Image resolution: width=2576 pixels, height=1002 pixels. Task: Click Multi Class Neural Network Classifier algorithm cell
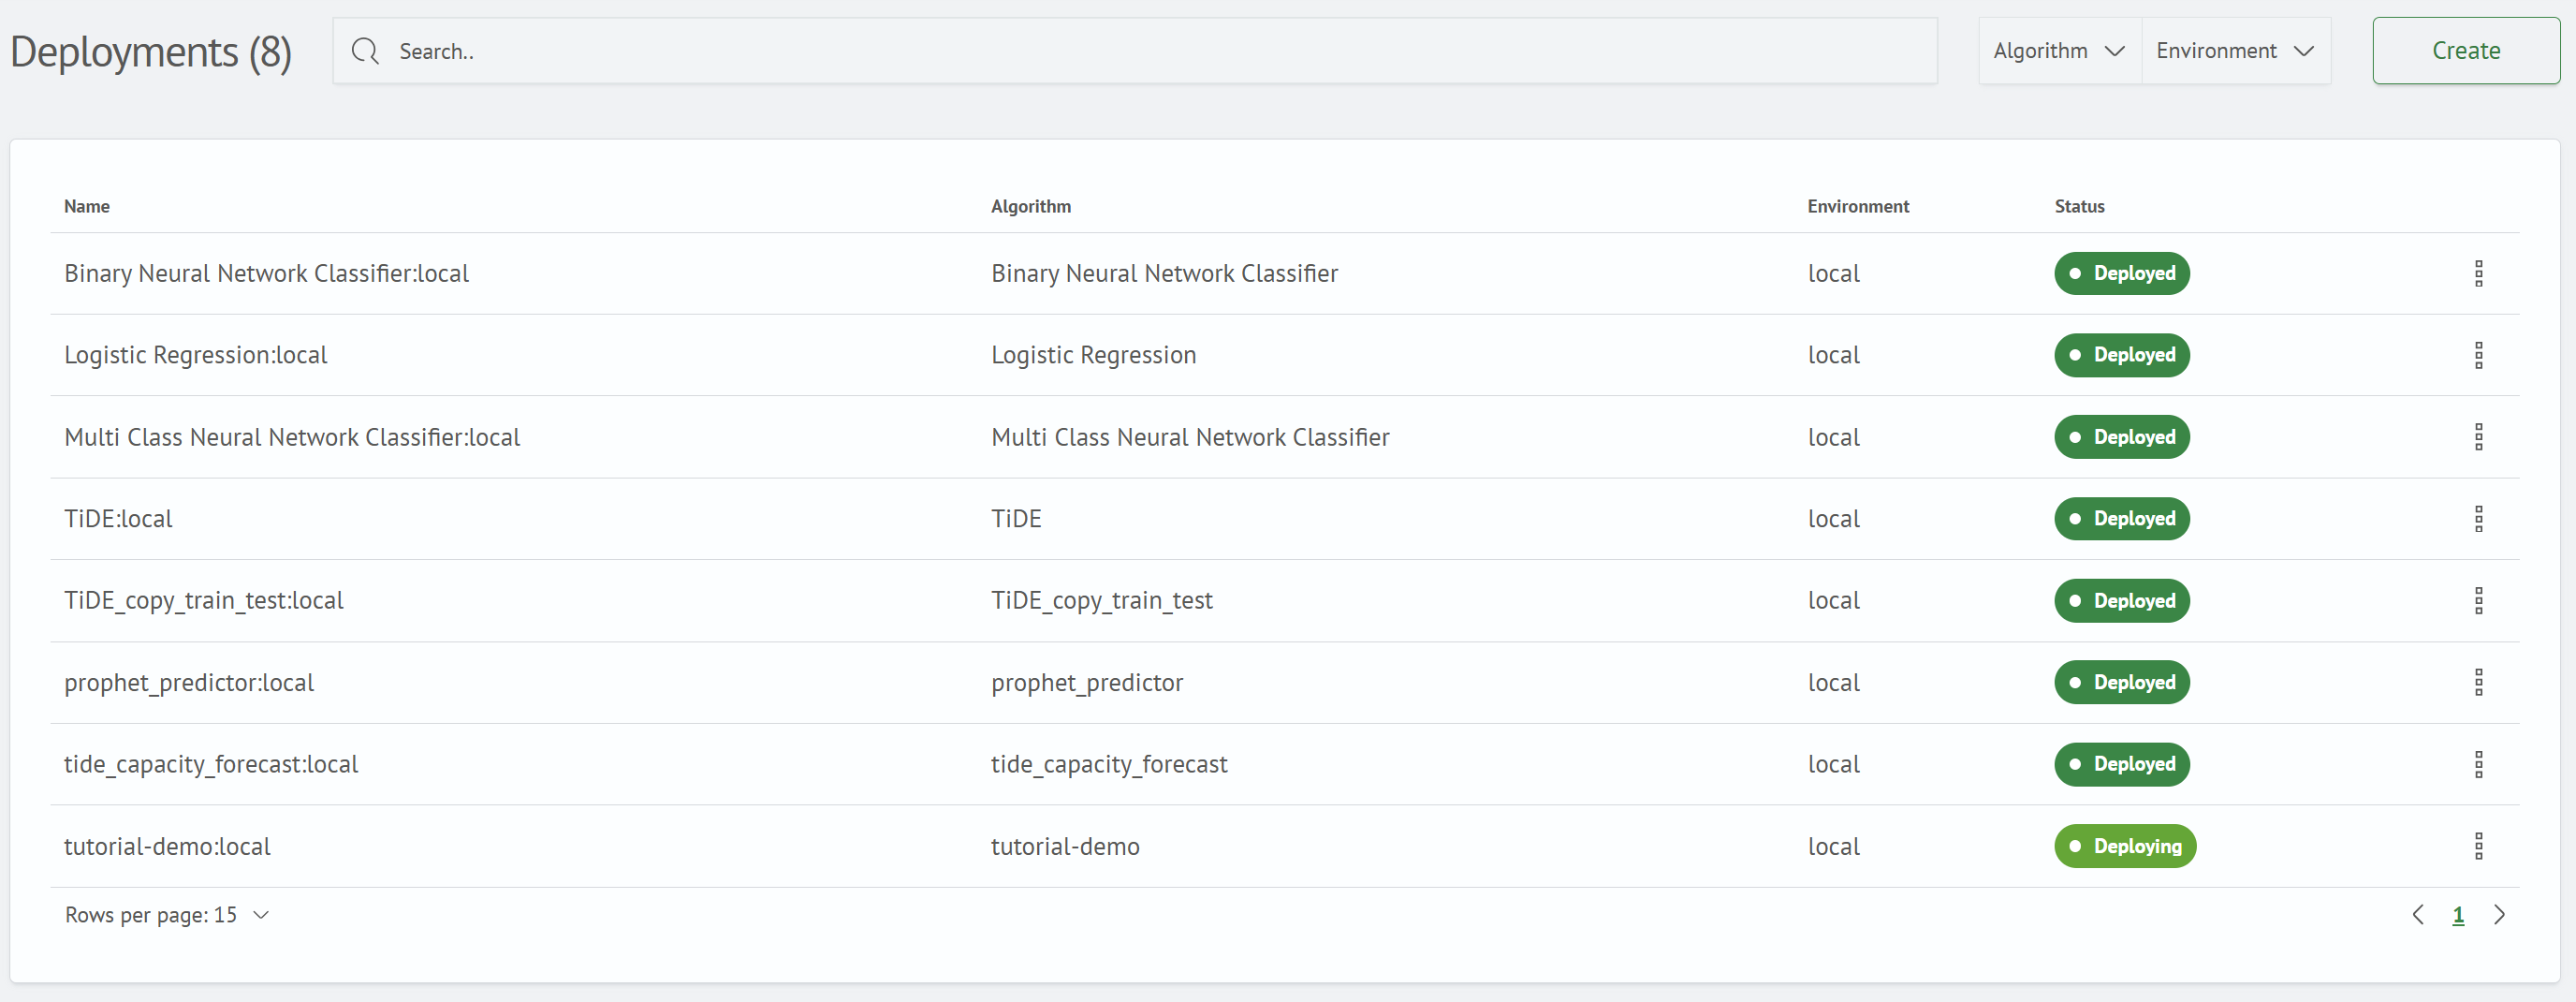1190,437
